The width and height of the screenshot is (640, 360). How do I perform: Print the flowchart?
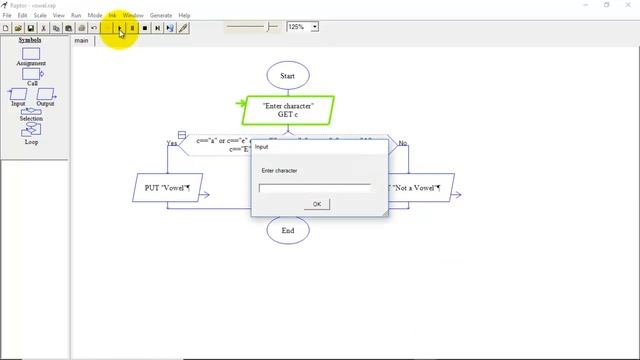click(x=82, y=28)
